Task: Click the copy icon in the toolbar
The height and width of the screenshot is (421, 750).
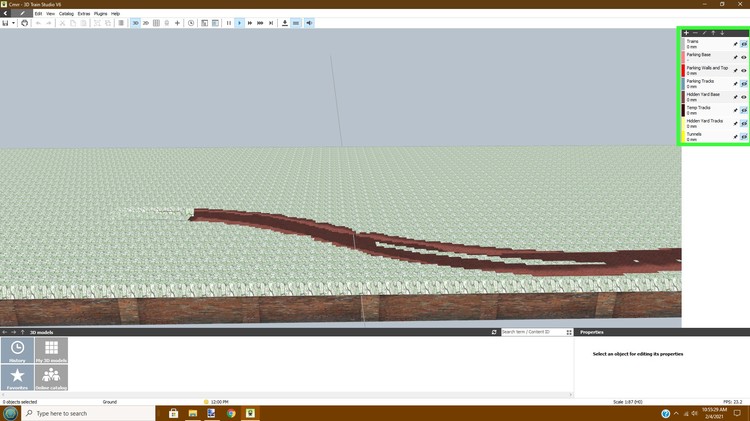Action: 73,23
